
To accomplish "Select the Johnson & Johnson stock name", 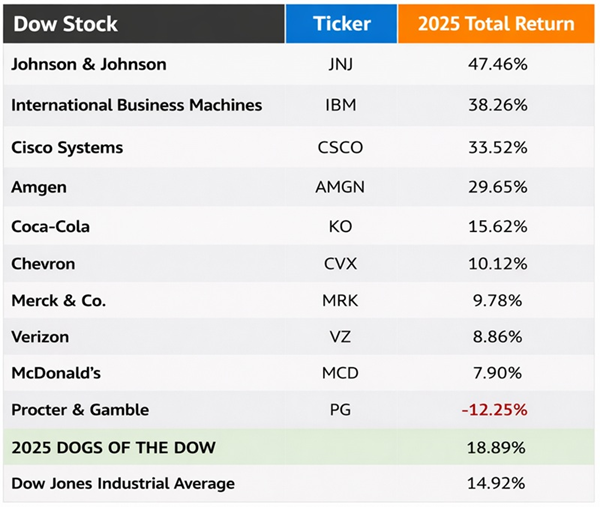I will [89, 65].
